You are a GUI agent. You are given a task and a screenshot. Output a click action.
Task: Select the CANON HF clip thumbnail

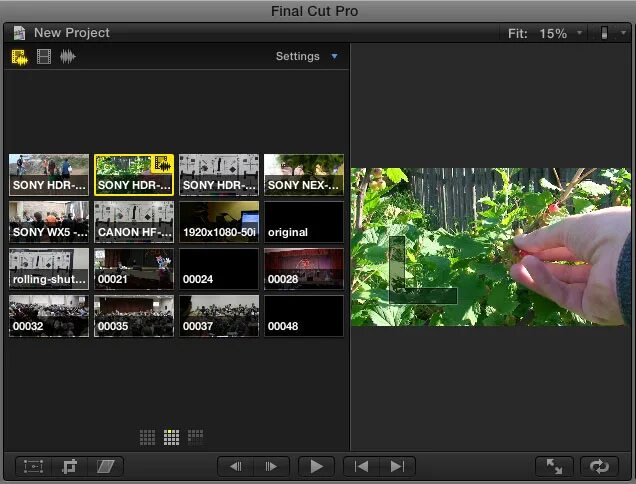[134, 222]
